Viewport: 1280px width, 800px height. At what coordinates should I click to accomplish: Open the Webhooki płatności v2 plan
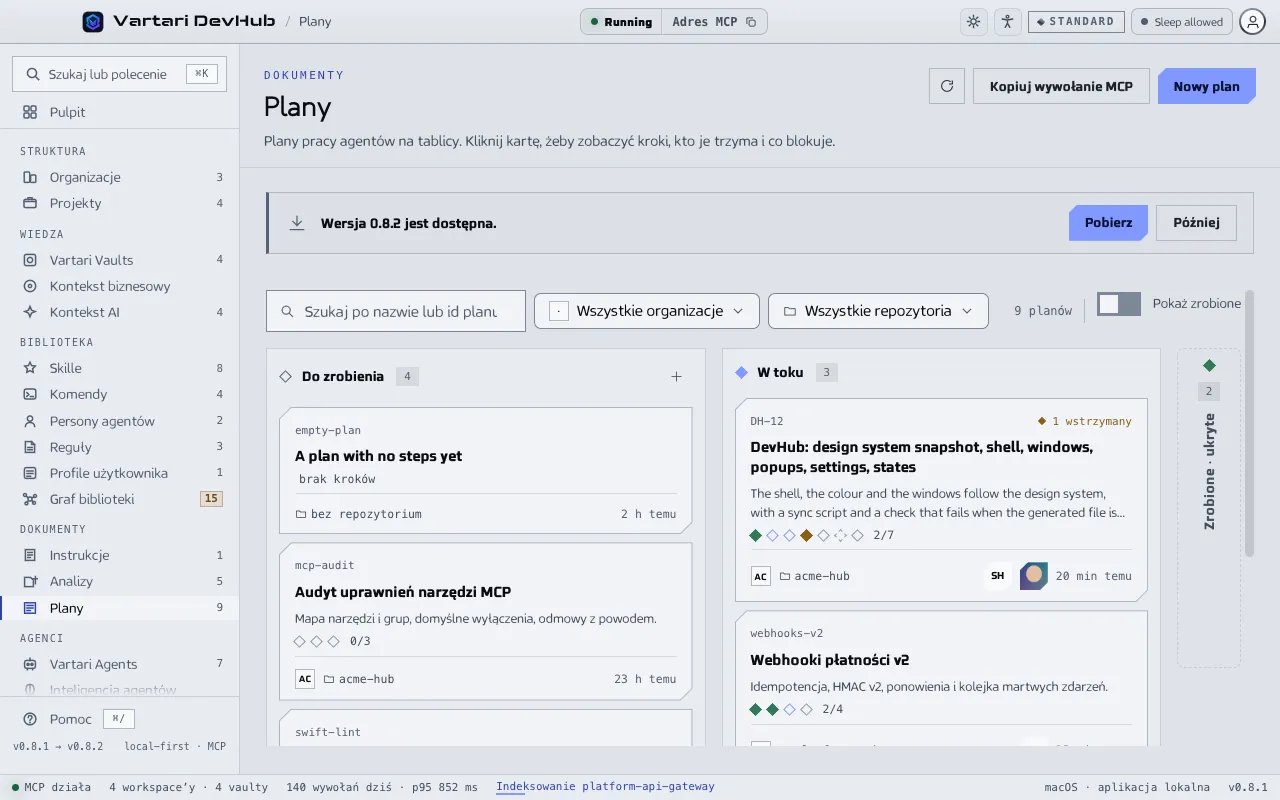pyautogui.click(x=941, y=680)
